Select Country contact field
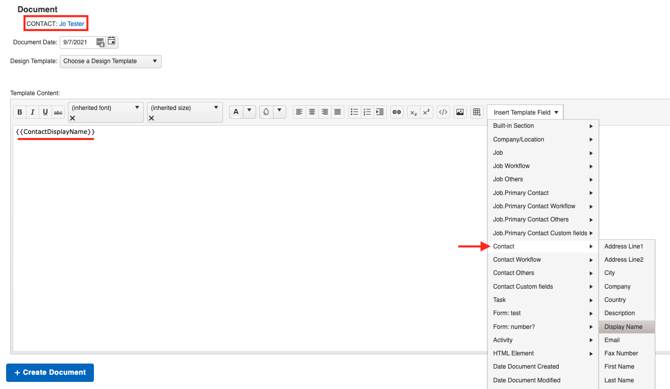The image size is (670, 389). click(x=627, y=300)
